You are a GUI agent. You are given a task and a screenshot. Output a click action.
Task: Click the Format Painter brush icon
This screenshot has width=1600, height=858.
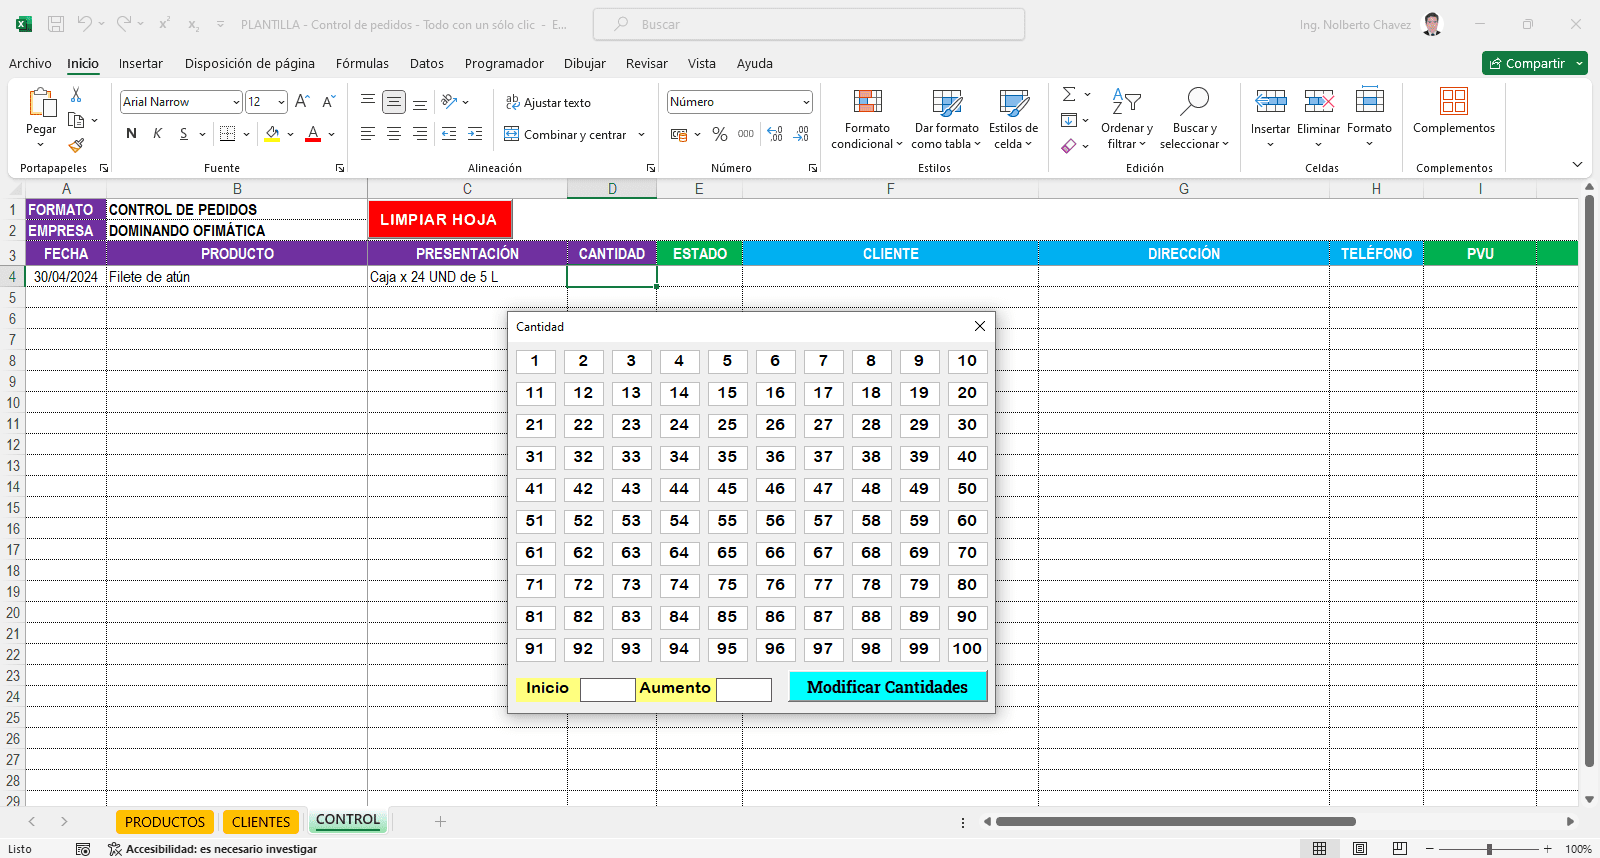click(76, 146)
